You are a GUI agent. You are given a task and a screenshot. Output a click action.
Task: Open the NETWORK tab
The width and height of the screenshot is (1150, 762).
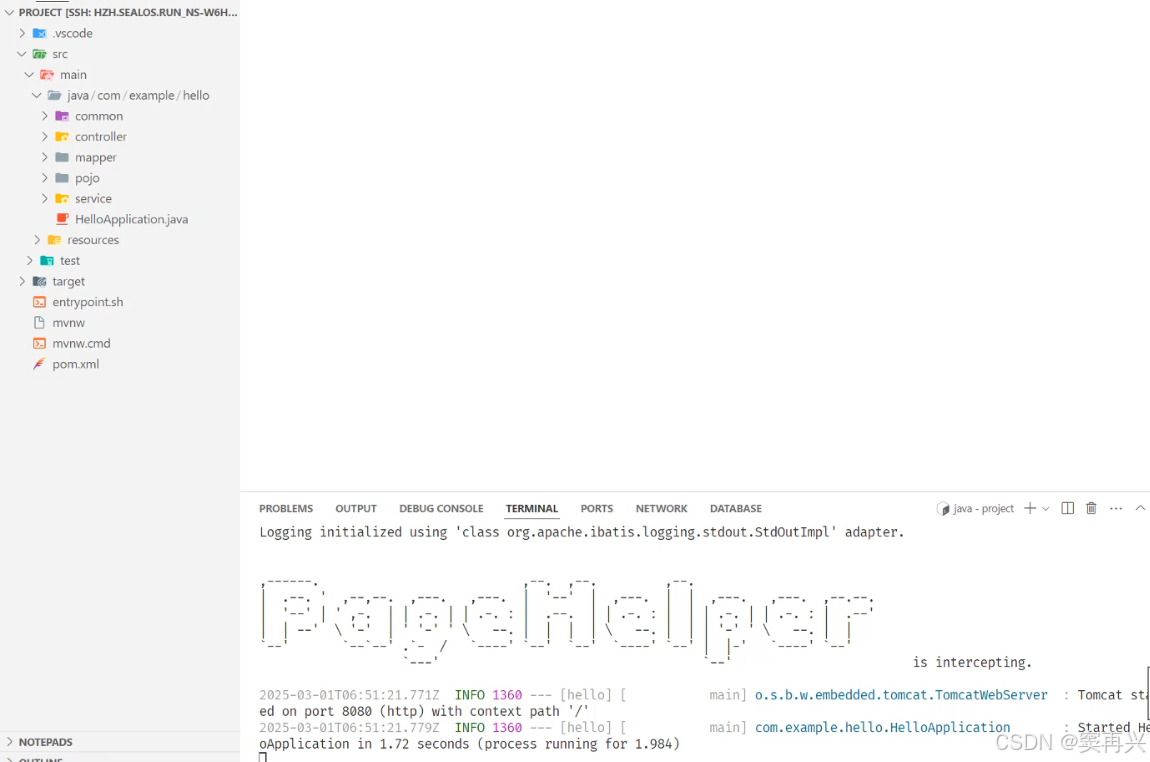pos(662,508)
